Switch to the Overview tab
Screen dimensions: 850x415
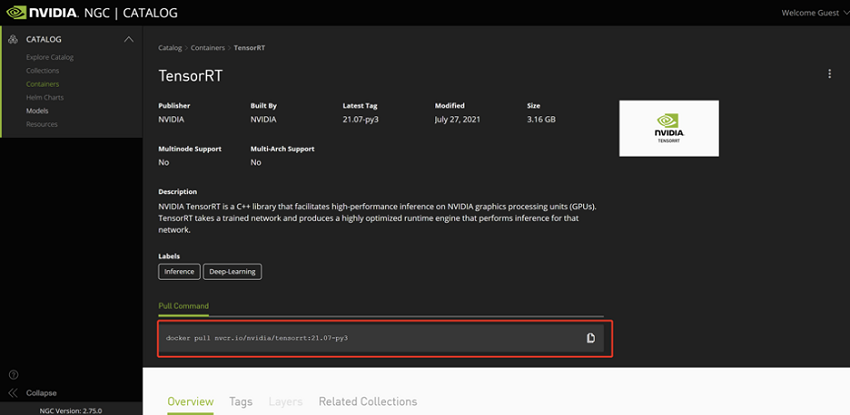pos(190,402)
